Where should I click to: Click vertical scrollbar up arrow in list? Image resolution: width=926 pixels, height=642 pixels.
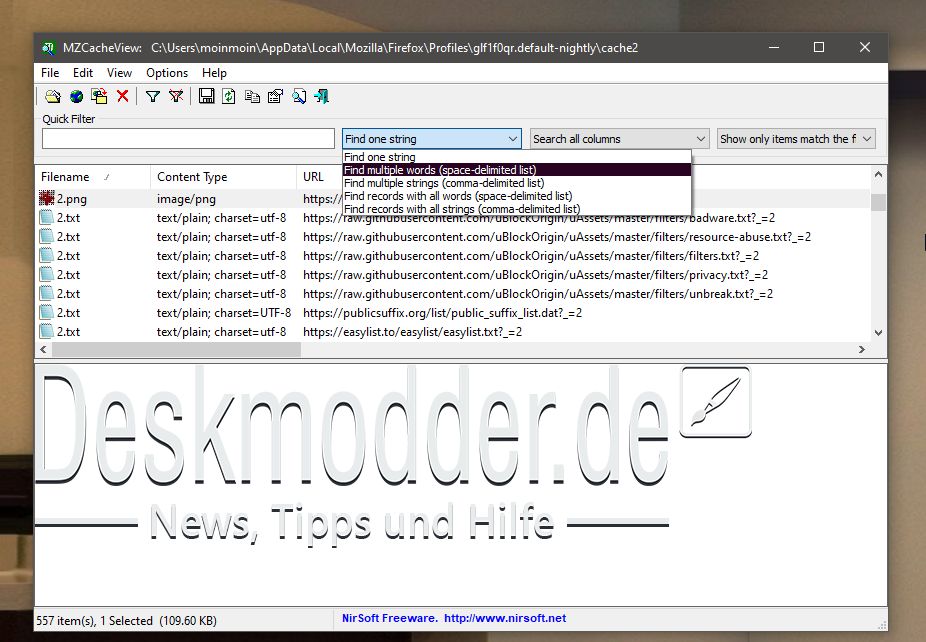click(878, 174)
